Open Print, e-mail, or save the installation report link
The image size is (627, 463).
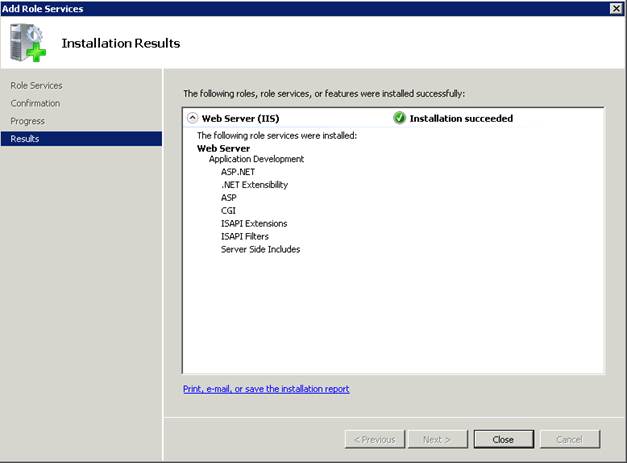266,389
